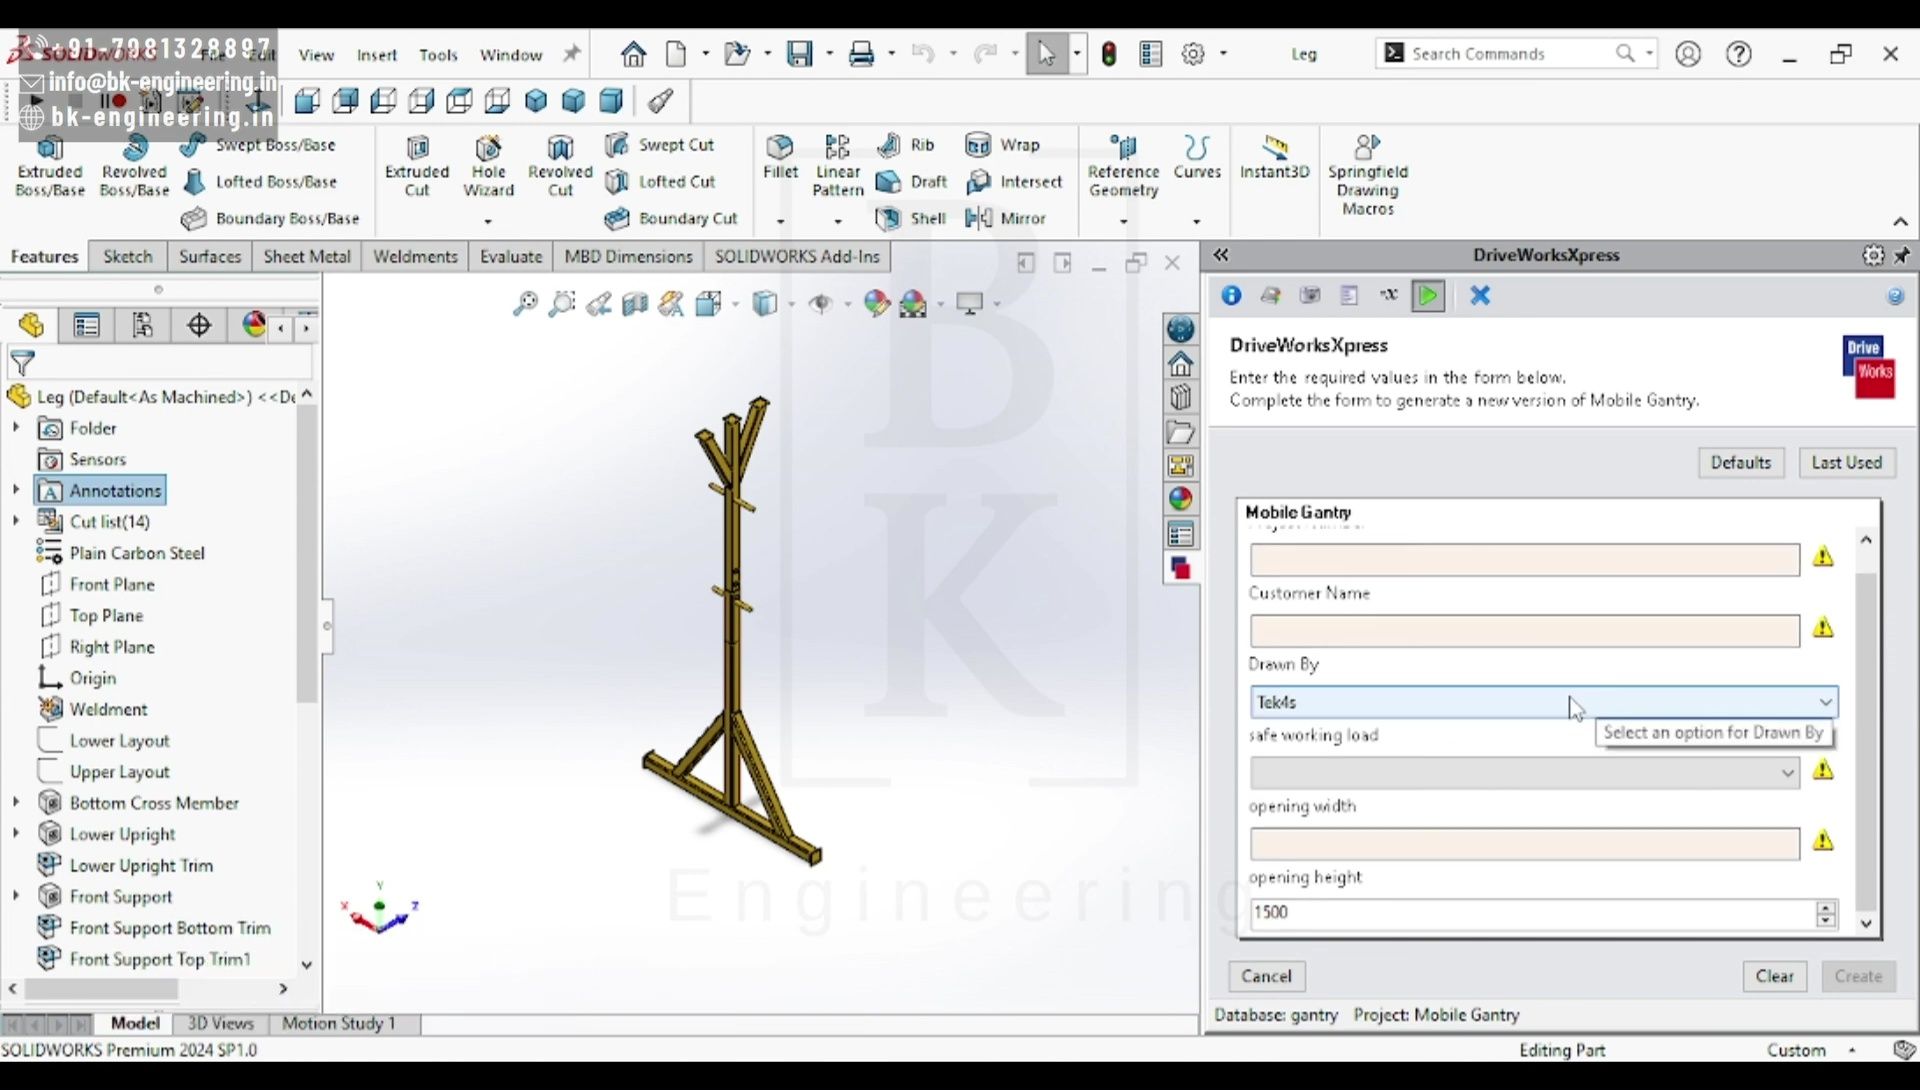Open Reference Geometry tool
The height and width of the screenshot is (1090, 1920).
(x=1123, y=166)
